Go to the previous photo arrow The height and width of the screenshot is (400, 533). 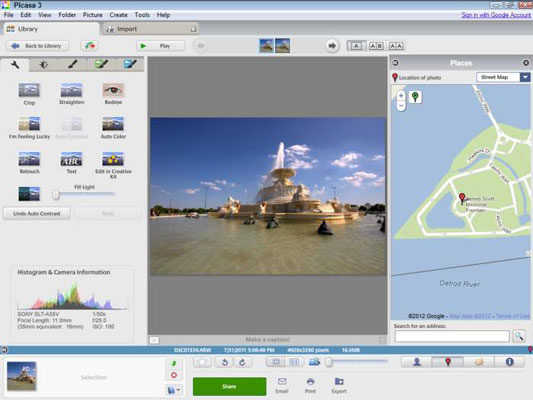201,46
